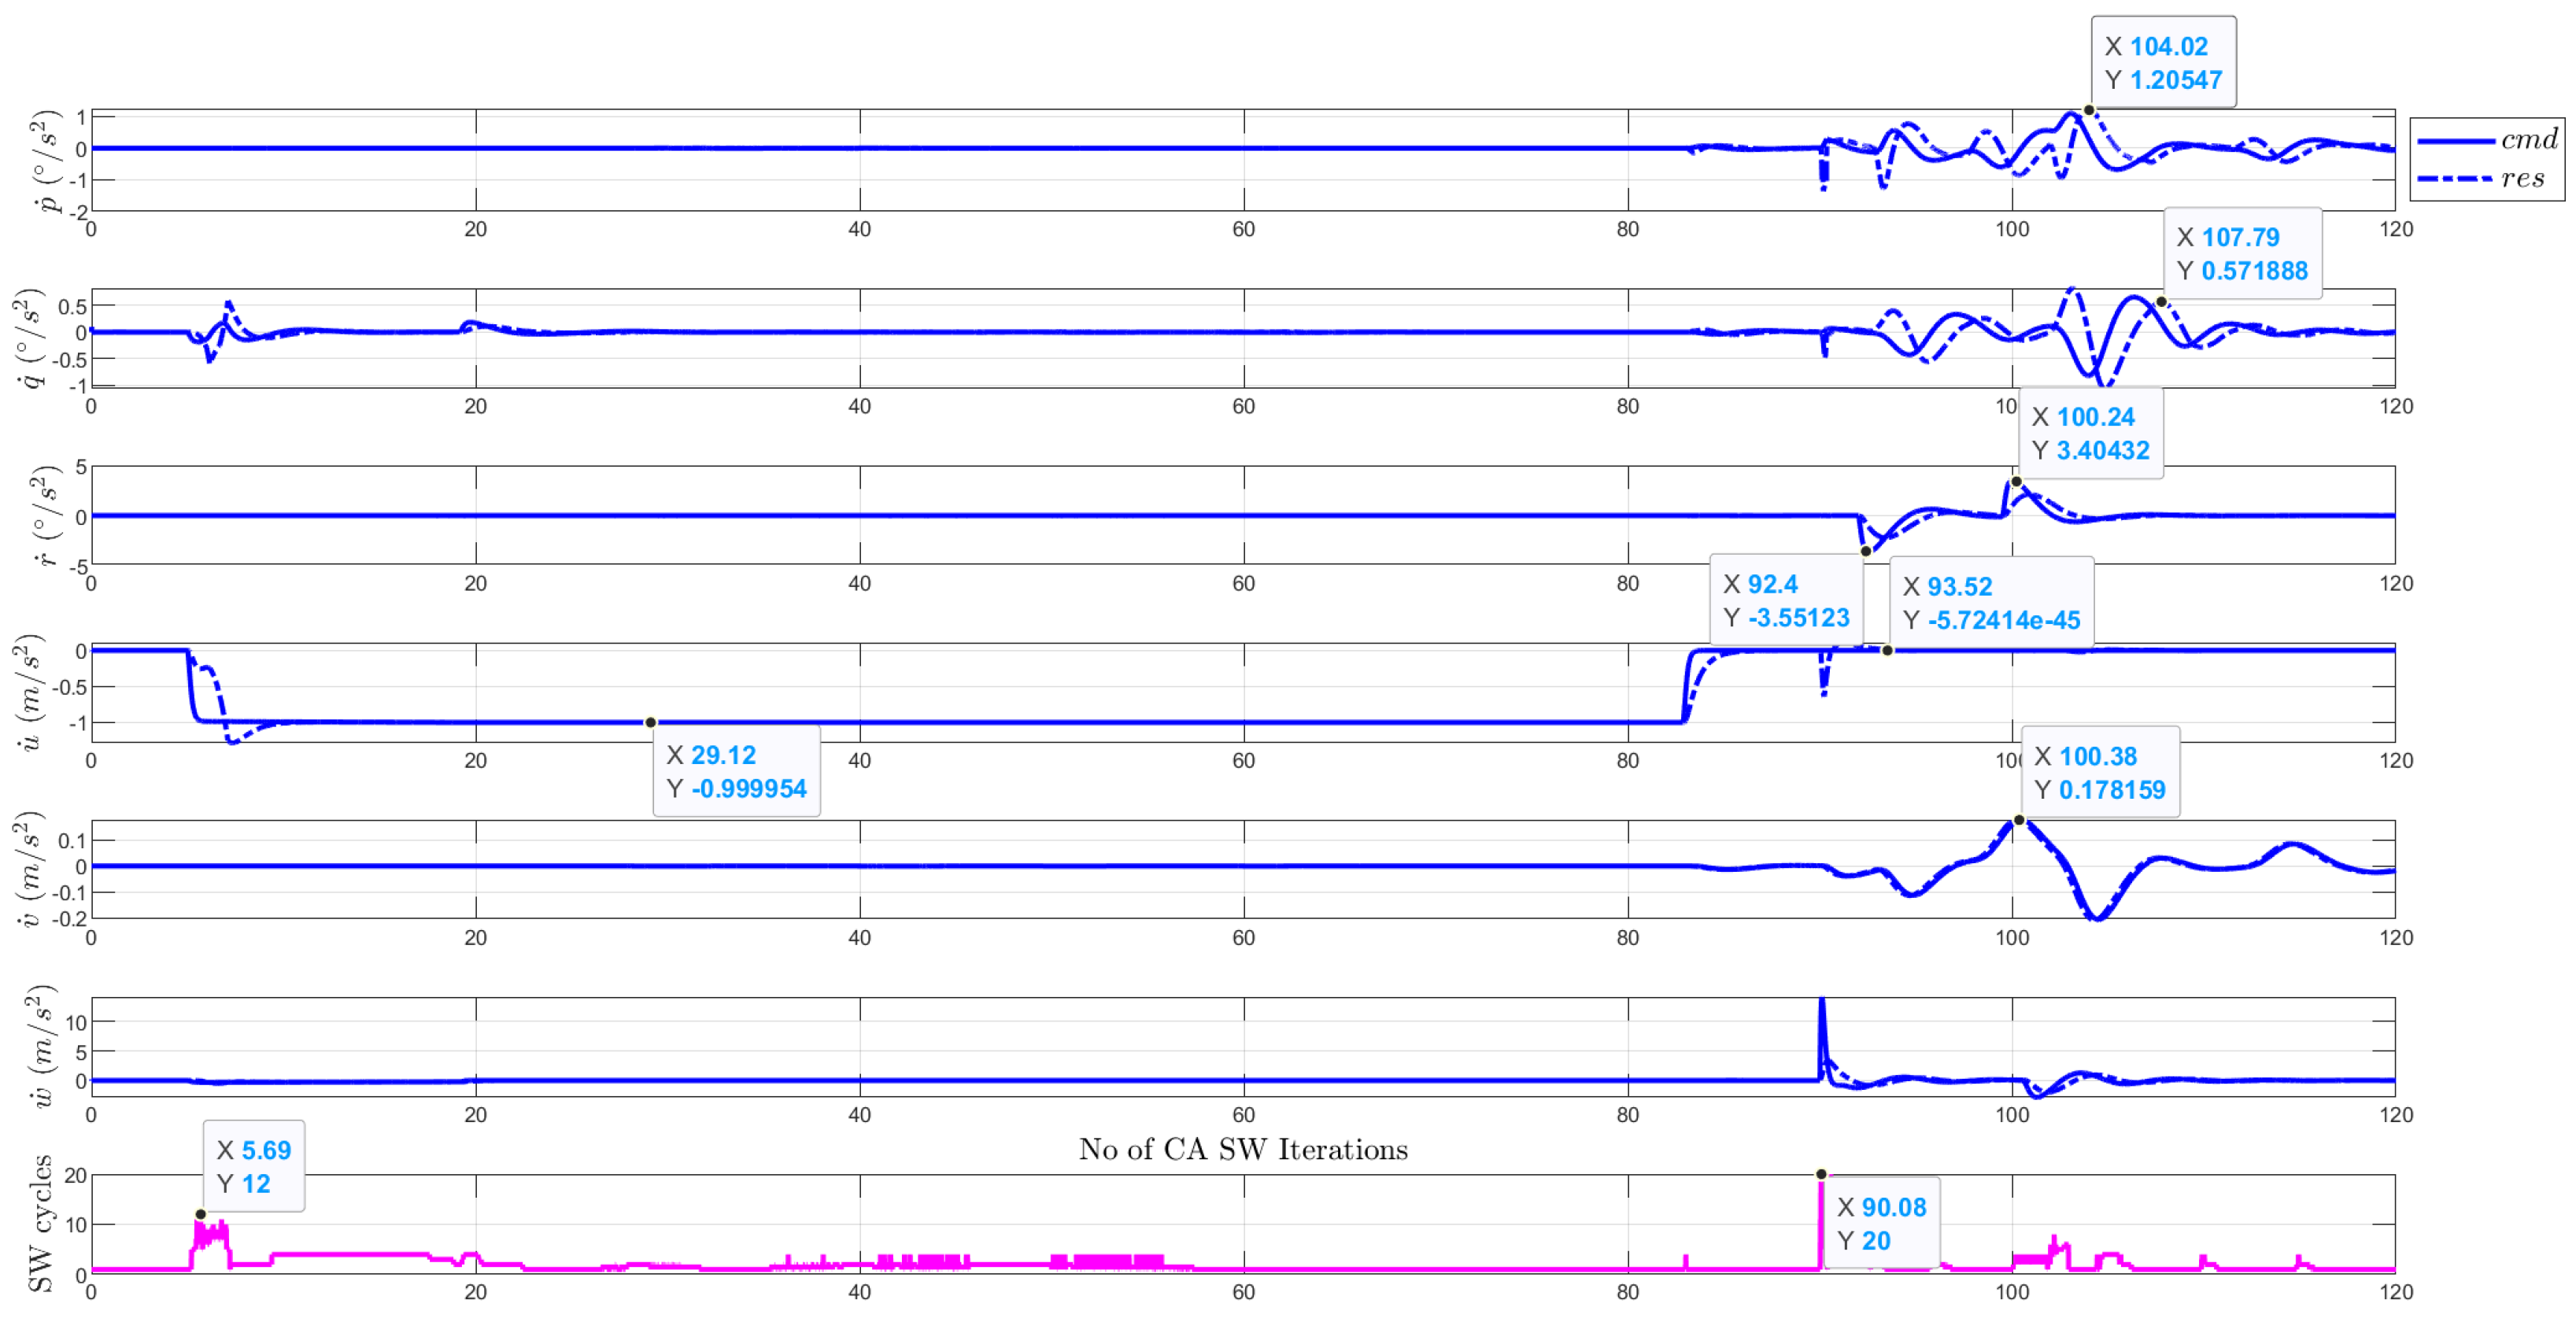The image size is (2576, 1322).
Task: Select the data tip showing X 100.38
Action: [x=2100, y=772]
